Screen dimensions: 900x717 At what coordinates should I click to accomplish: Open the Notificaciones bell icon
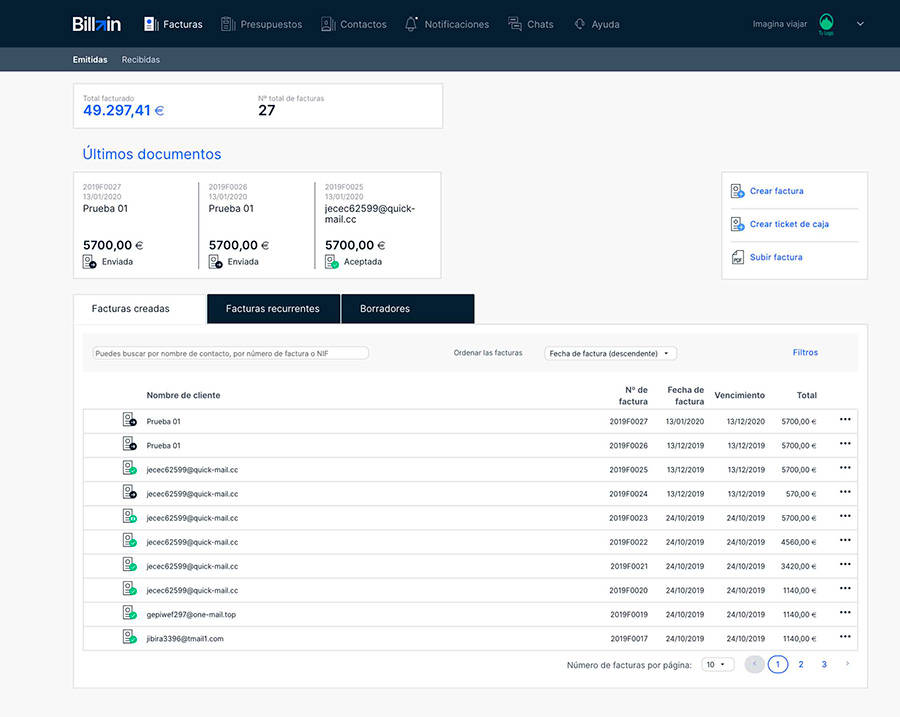click(411, 23)
